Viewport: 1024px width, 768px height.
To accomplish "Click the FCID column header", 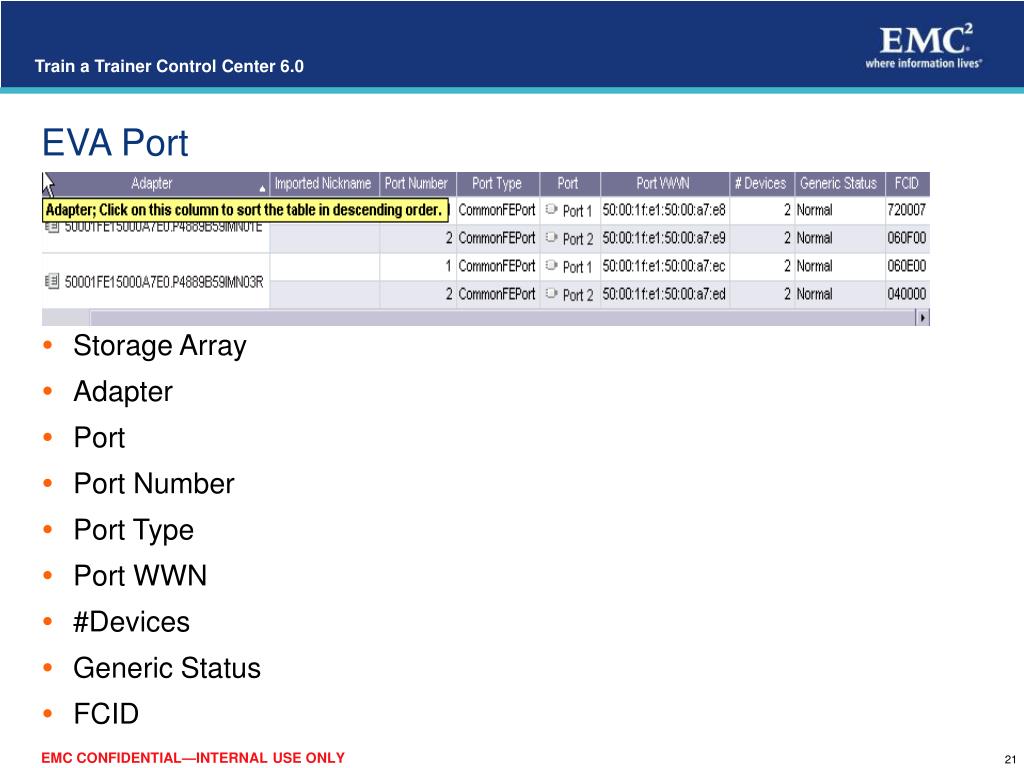I will point(907,184).
